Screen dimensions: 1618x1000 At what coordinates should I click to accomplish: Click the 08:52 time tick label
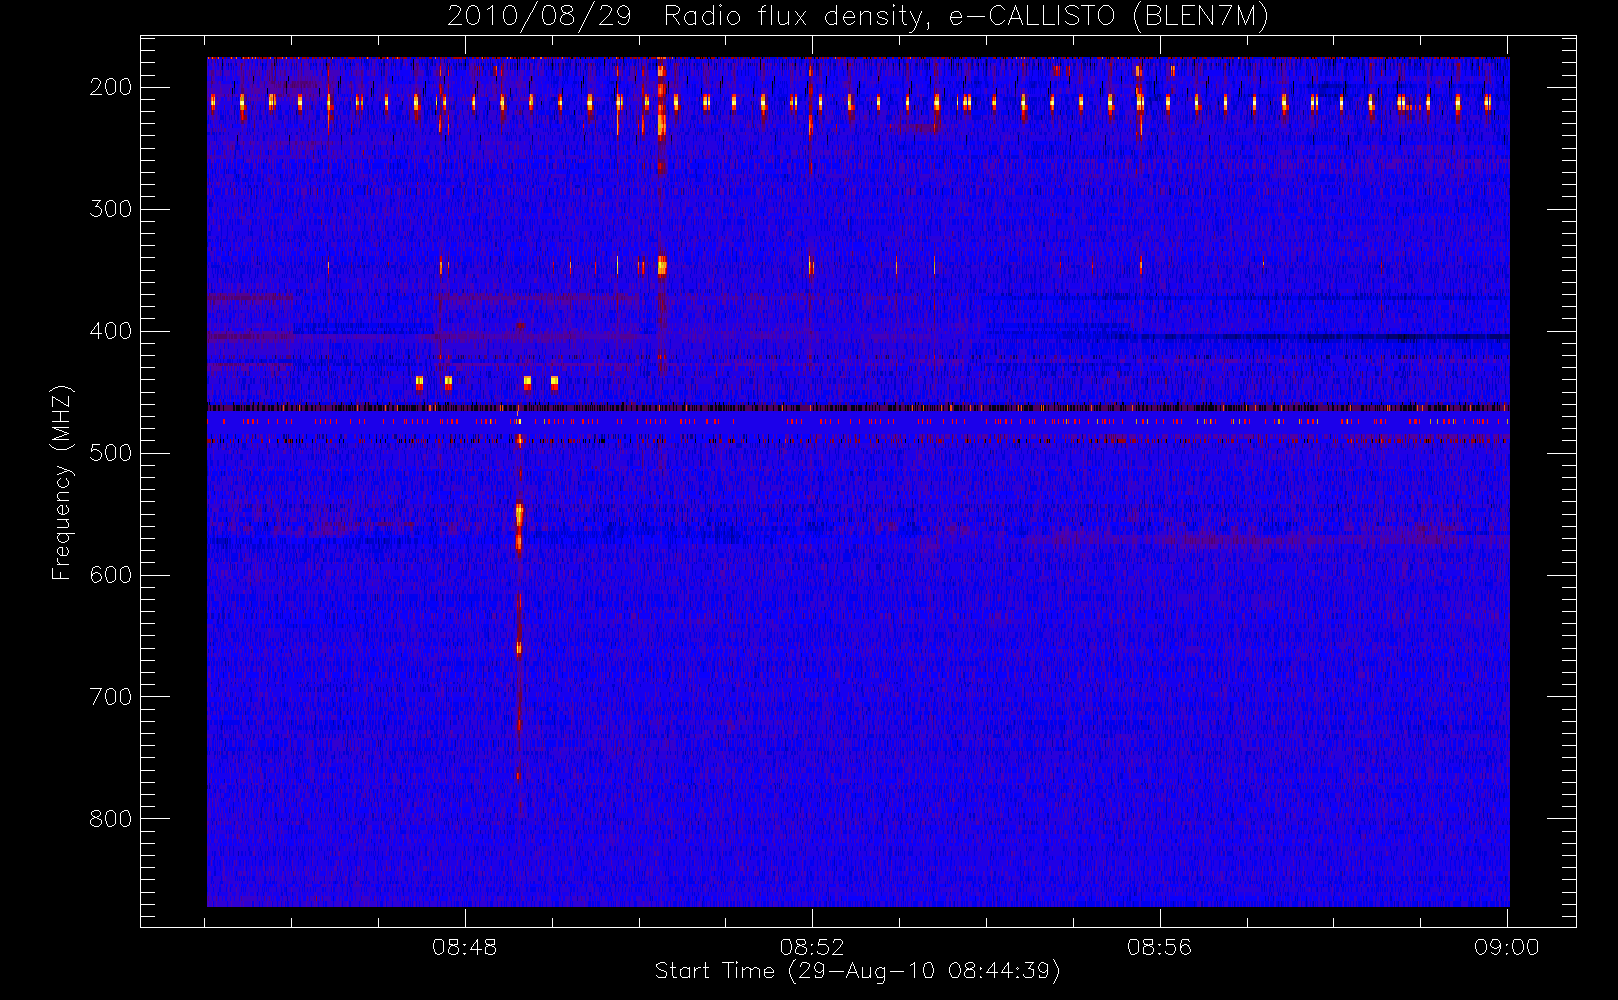point(812,947)
